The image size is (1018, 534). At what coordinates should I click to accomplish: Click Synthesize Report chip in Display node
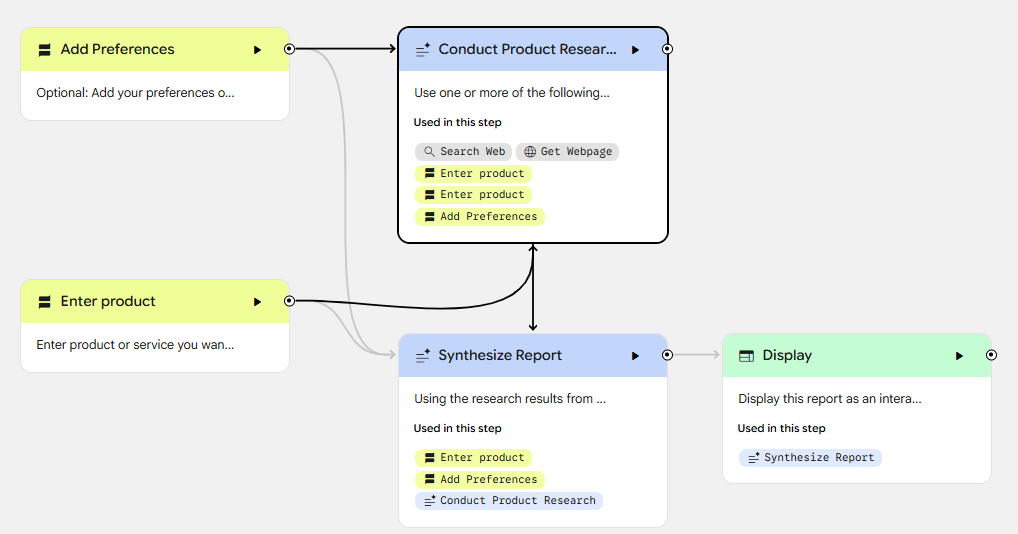(810, 458)
